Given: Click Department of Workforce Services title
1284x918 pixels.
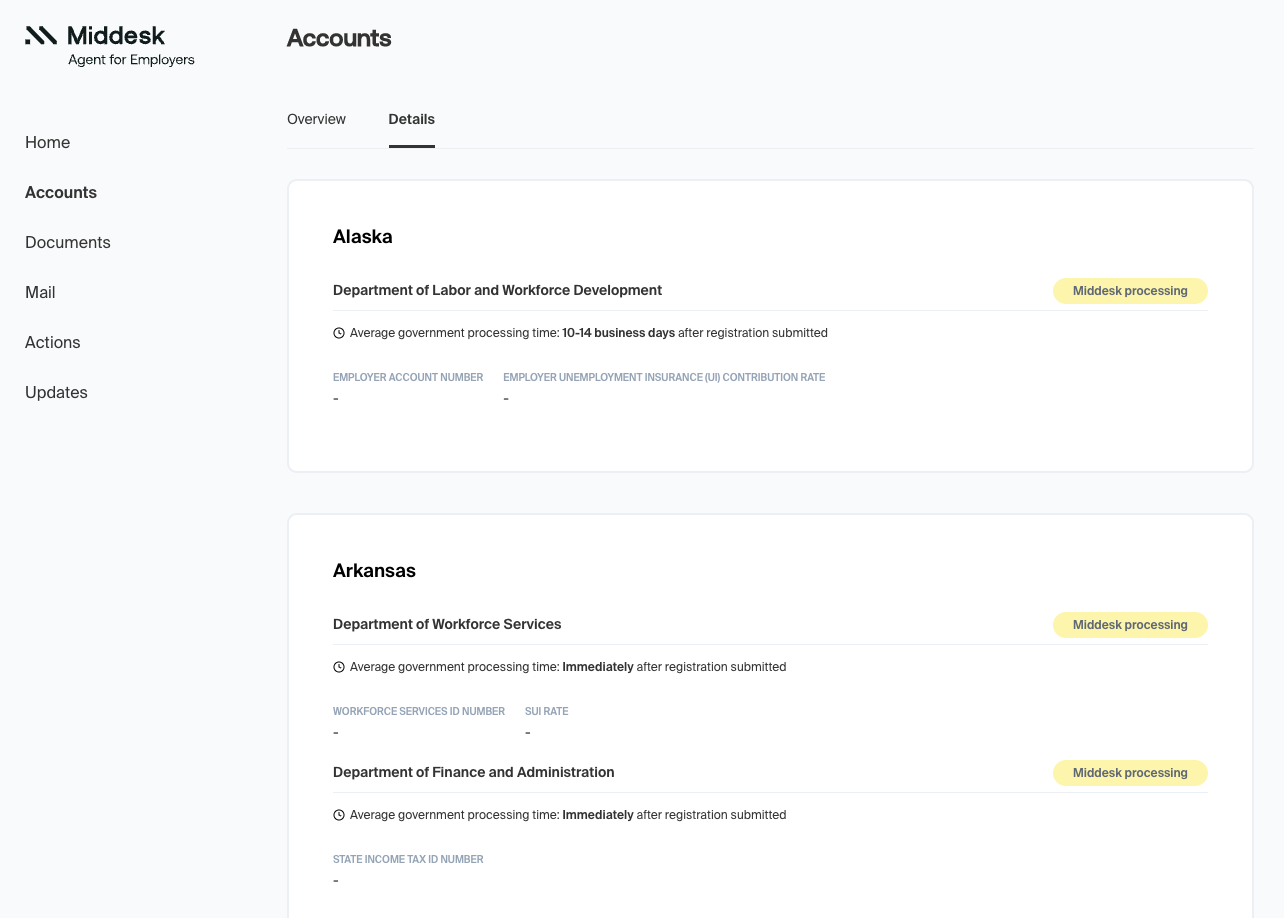Looking at the screenshot, I should [x=447, y=624].
